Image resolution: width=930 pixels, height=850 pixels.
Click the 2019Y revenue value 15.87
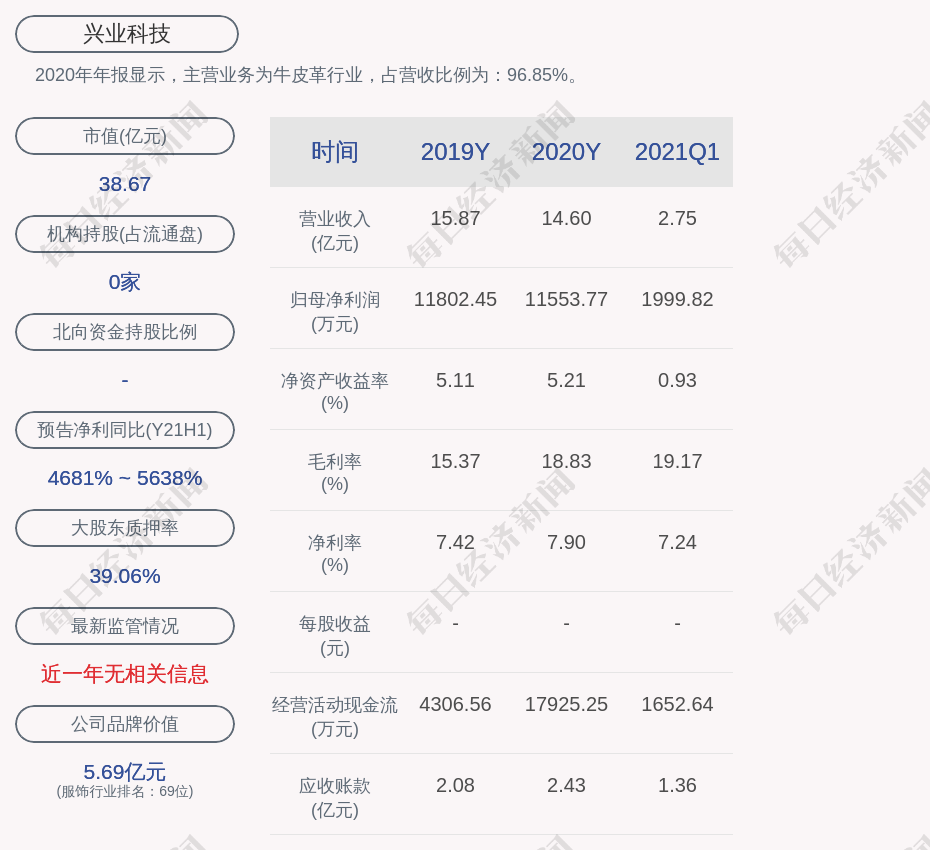[455, 218]
